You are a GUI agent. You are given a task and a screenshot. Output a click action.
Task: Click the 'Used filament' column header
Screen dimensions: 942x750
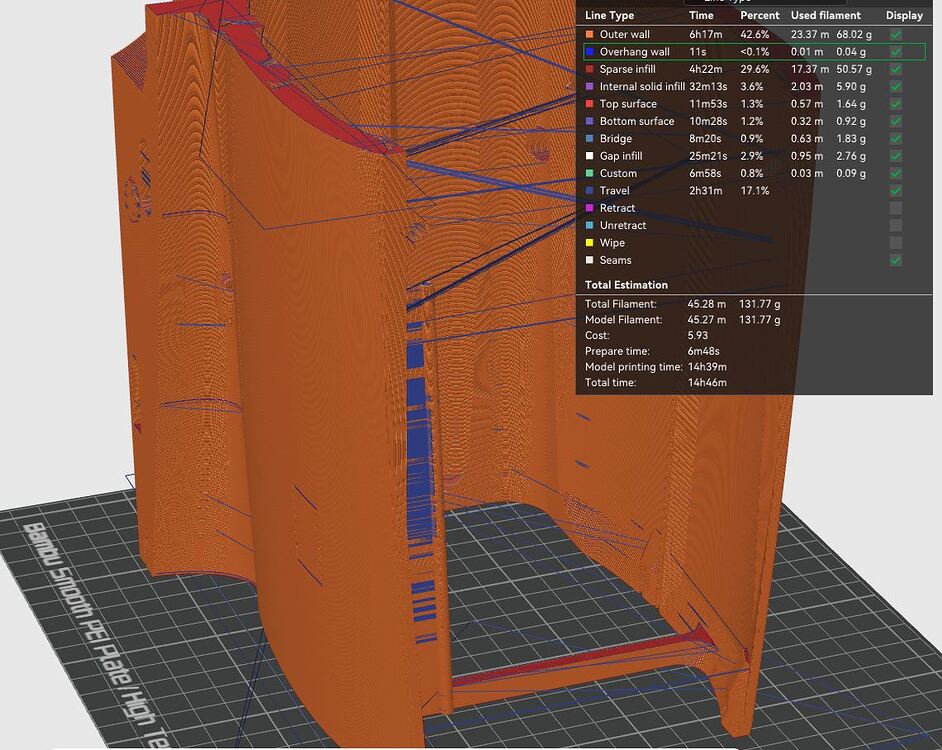tap(825, 16)
